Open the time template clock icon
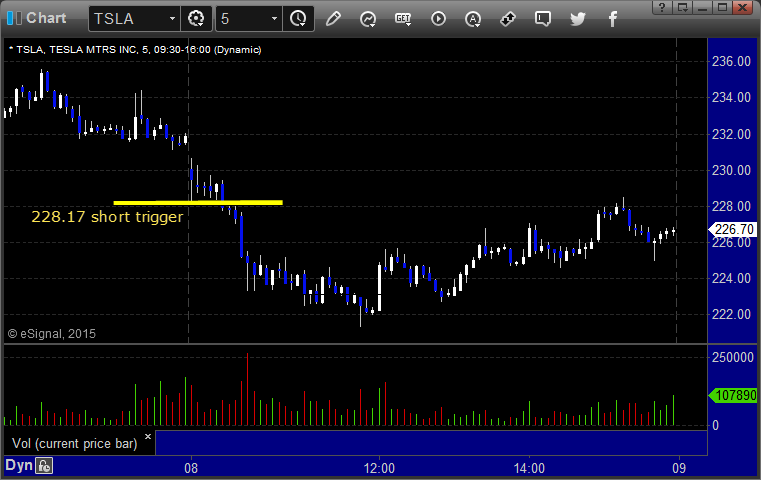 point(298,19)
